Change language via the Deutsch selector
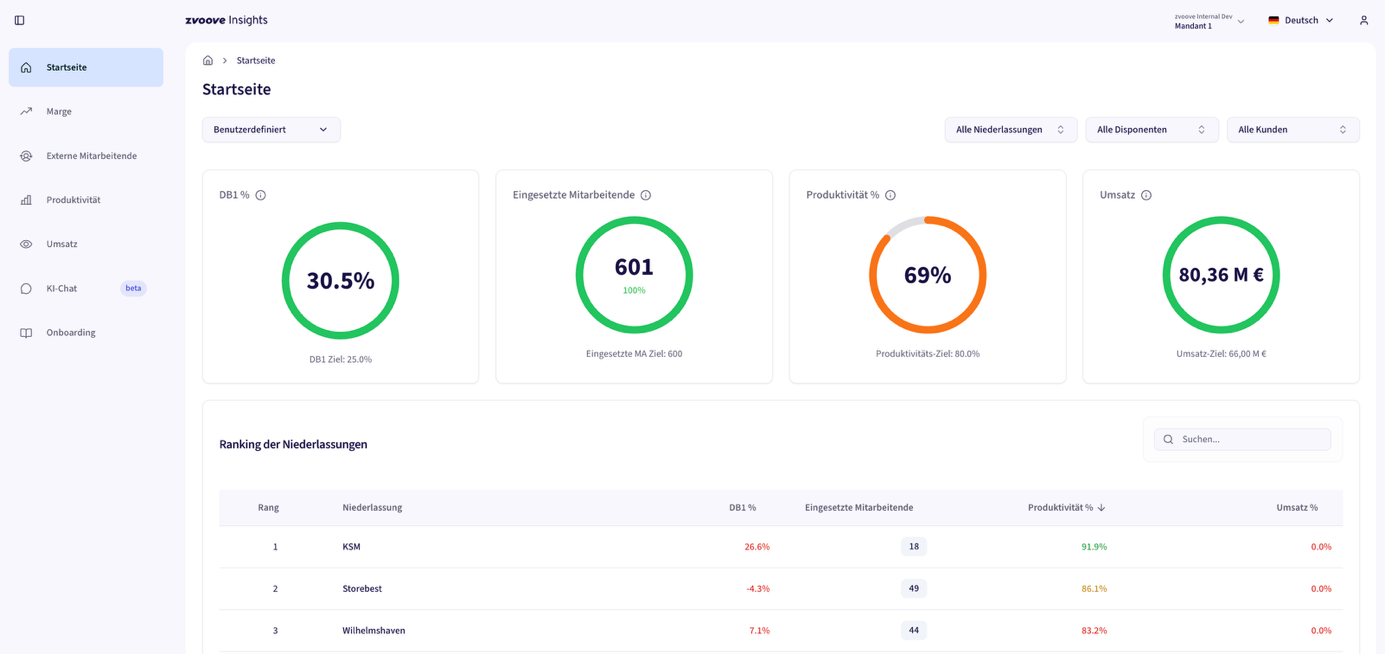The width and height of the screenshot is (1385, 654). tap(1300, 20)
